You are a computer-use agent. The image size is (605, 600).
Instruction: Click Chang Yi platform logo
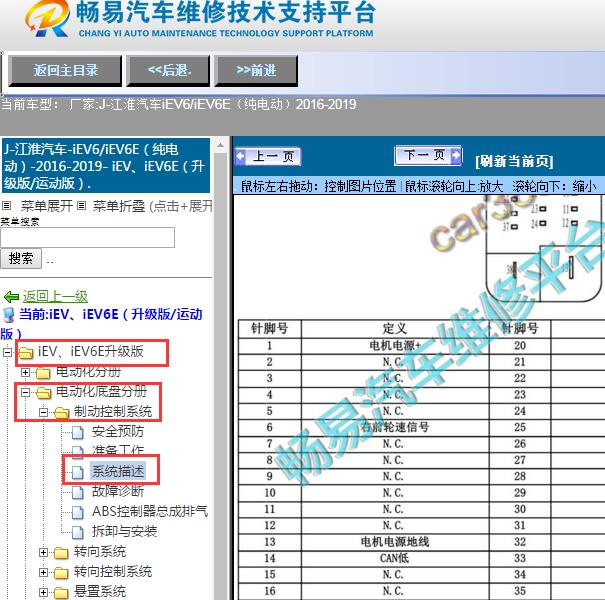[47, 19]
